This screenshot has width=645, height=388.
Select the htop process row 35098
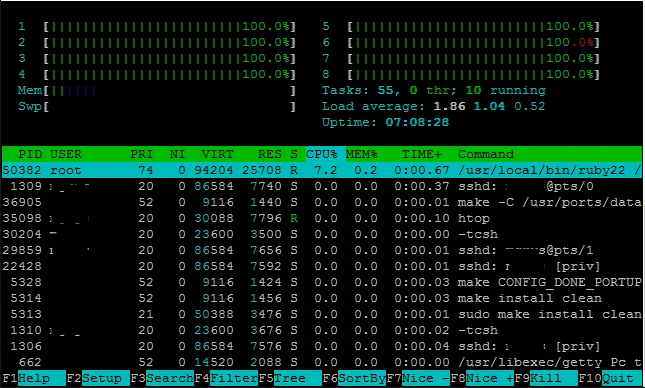322,218
